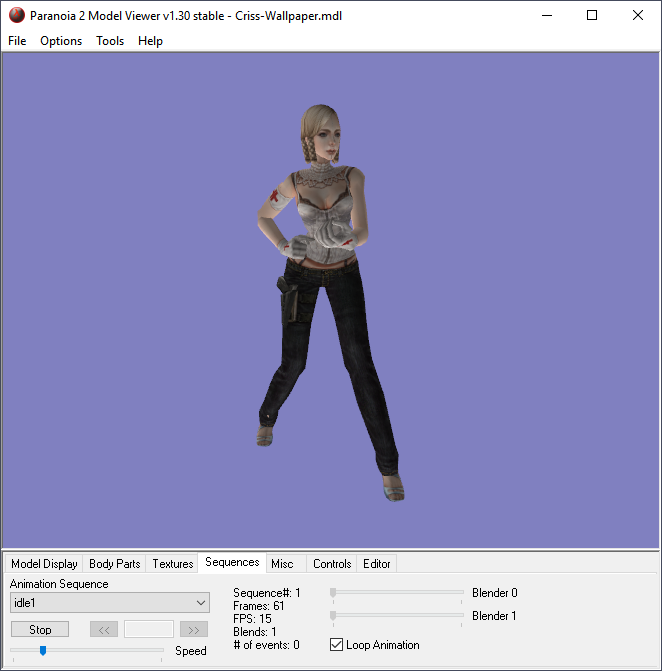662x671 pixels.
Task: Stop the animation playback
Action: [x=40, y=629]
